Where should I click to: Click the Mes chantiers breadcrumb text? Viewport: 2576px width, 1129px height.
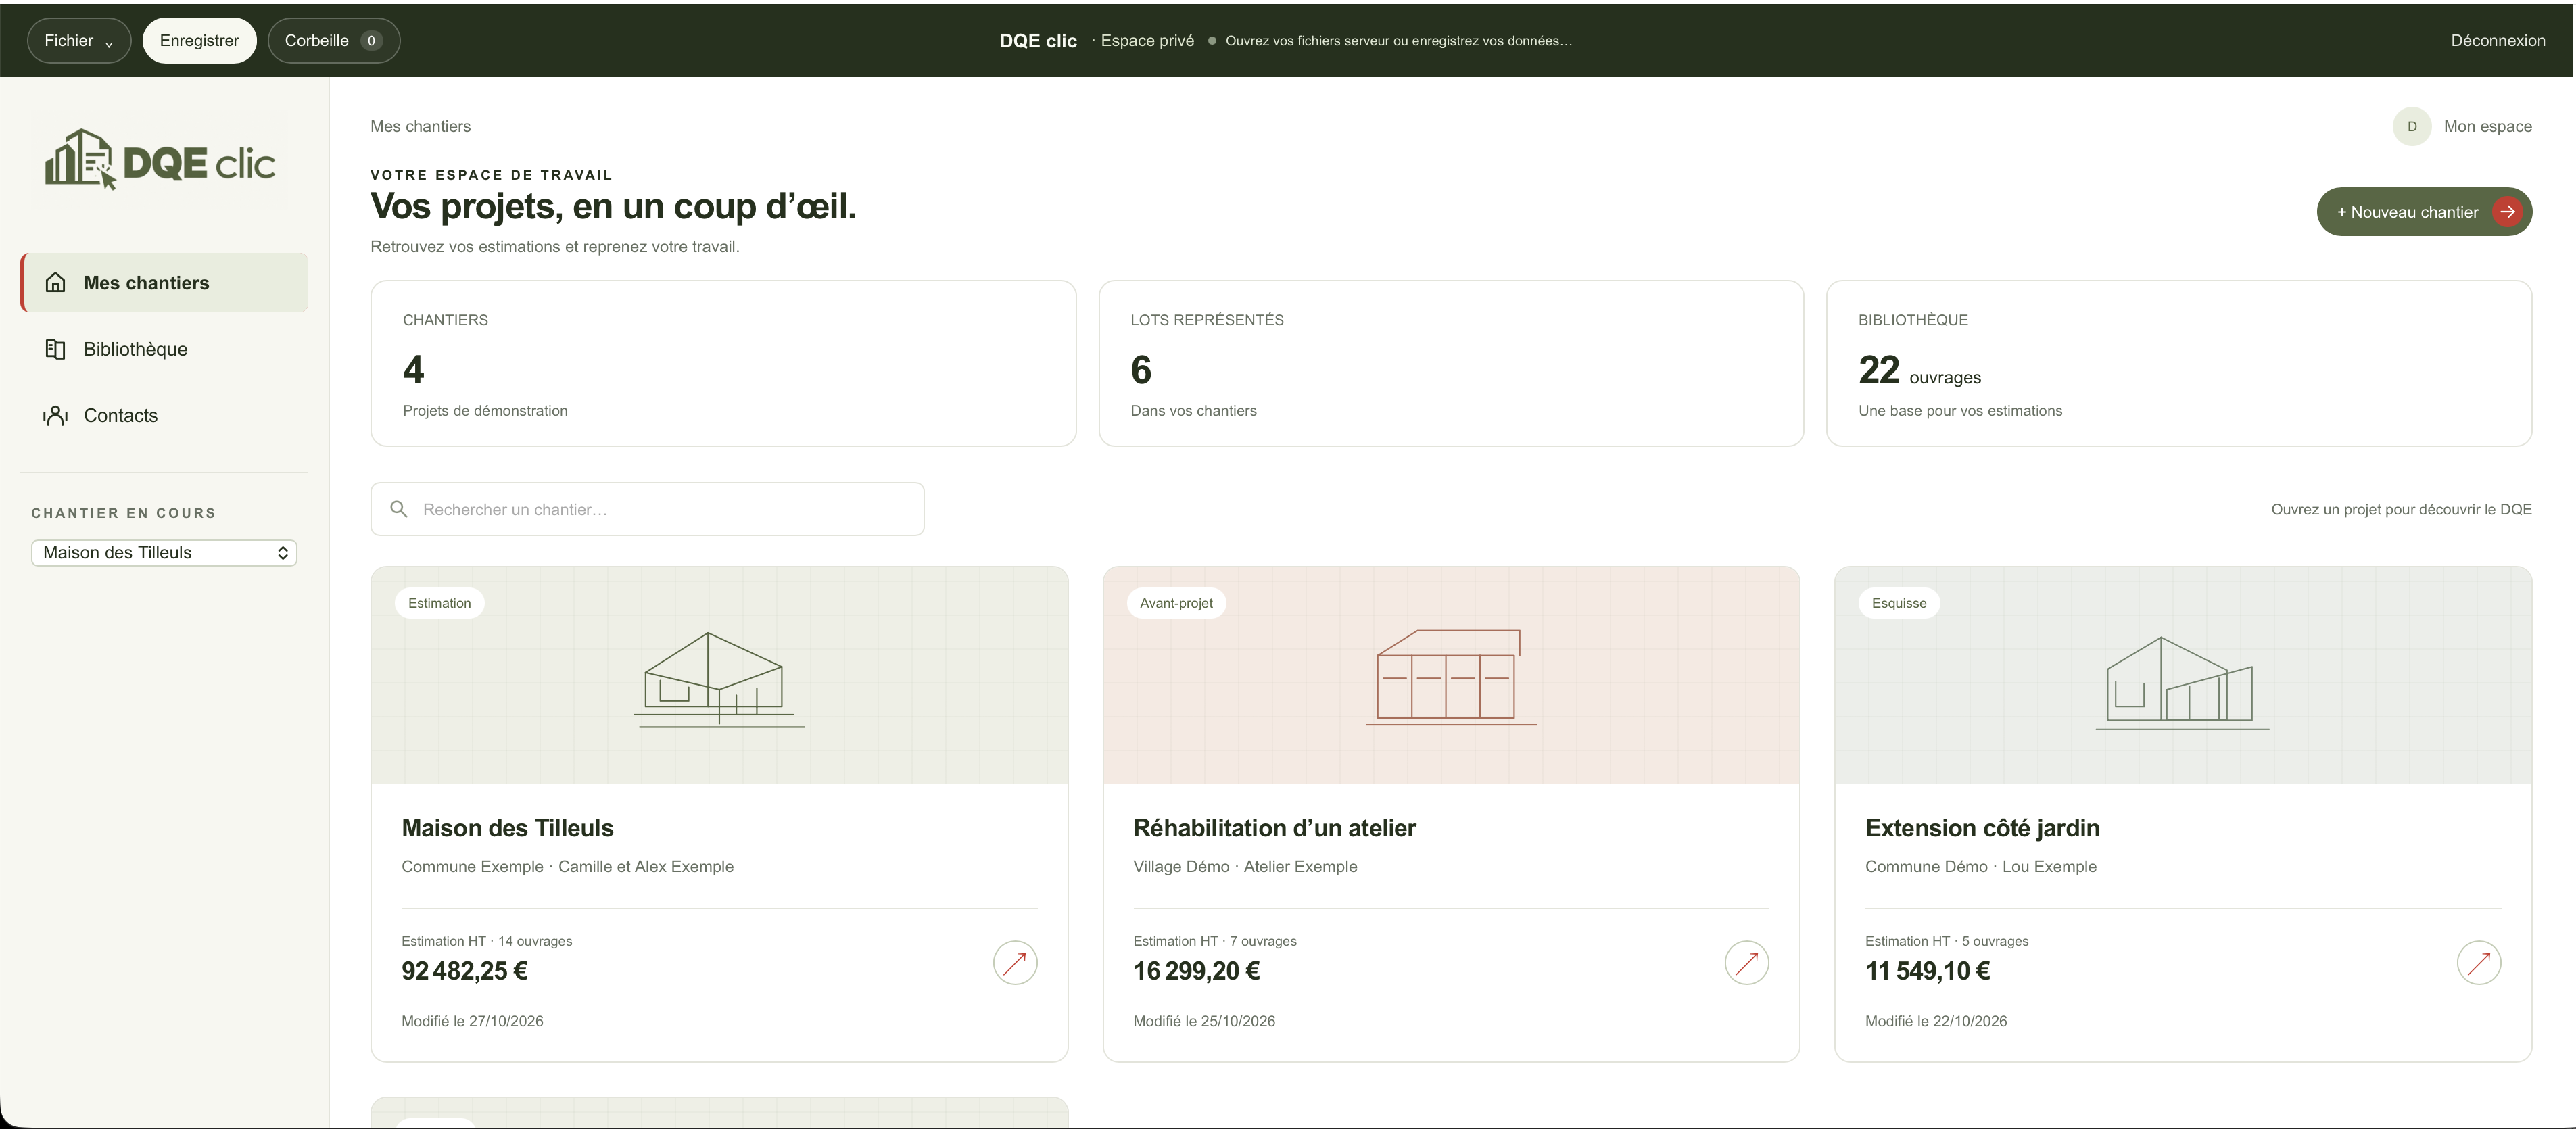(x=420, y=126)
